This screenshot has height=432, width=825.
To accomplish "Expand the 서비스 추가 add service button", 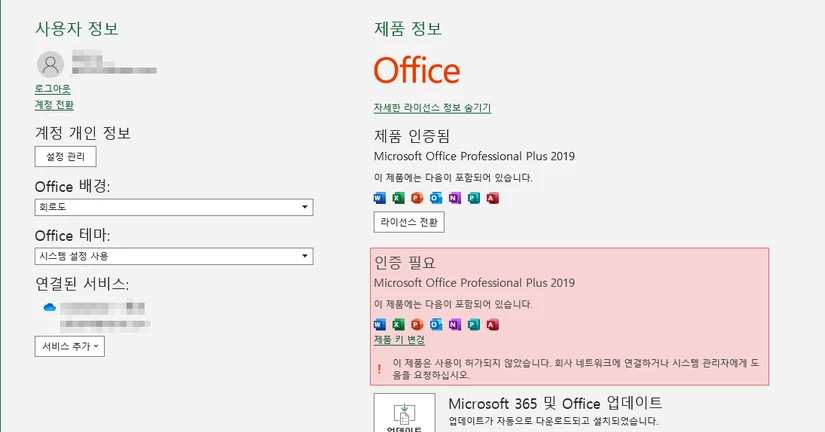I will click(70, 346).
